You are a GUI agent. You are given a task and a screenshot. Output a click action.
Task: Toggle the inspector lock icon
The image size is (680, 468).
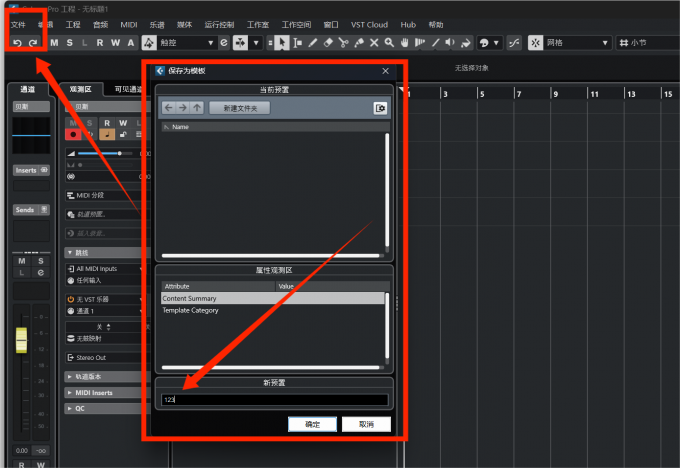pyautogui.click(x=123, y=134)
